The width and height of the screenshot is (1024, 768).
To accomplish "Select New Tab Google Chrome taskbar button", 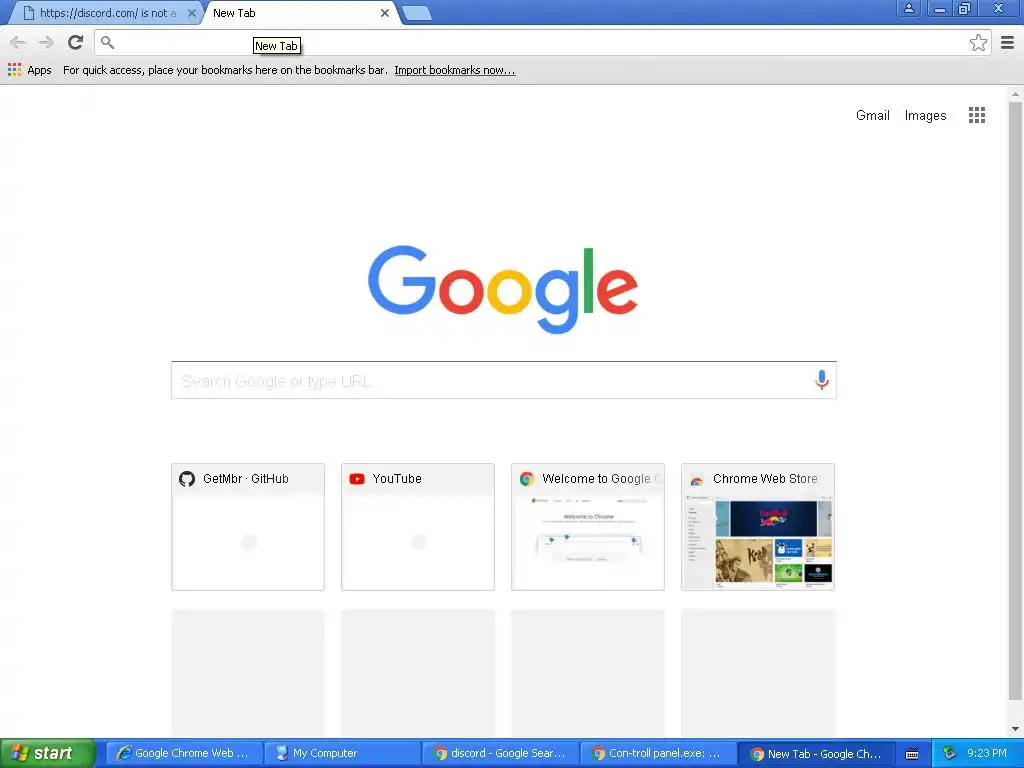I will 816,754.
